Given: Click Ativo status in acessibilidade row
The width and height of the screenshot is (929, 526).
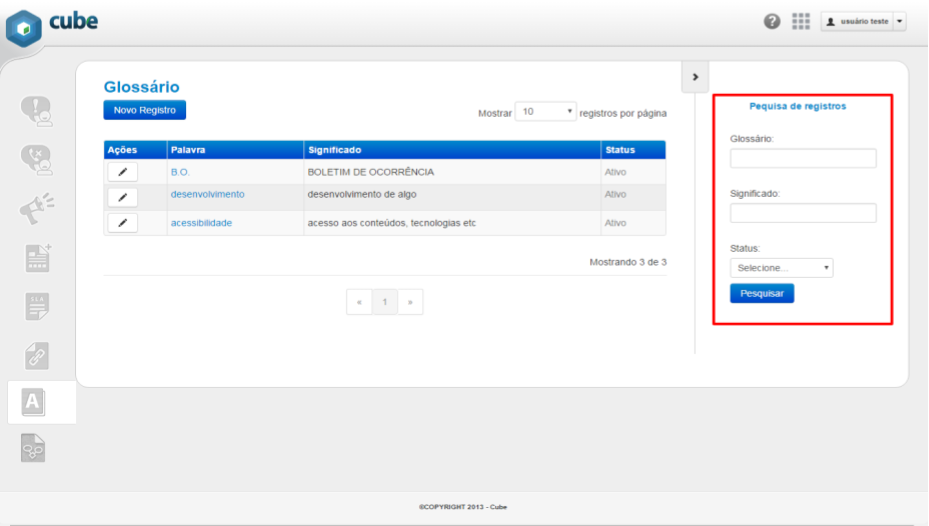Looking at the screenshot, I should click(616, 223).
